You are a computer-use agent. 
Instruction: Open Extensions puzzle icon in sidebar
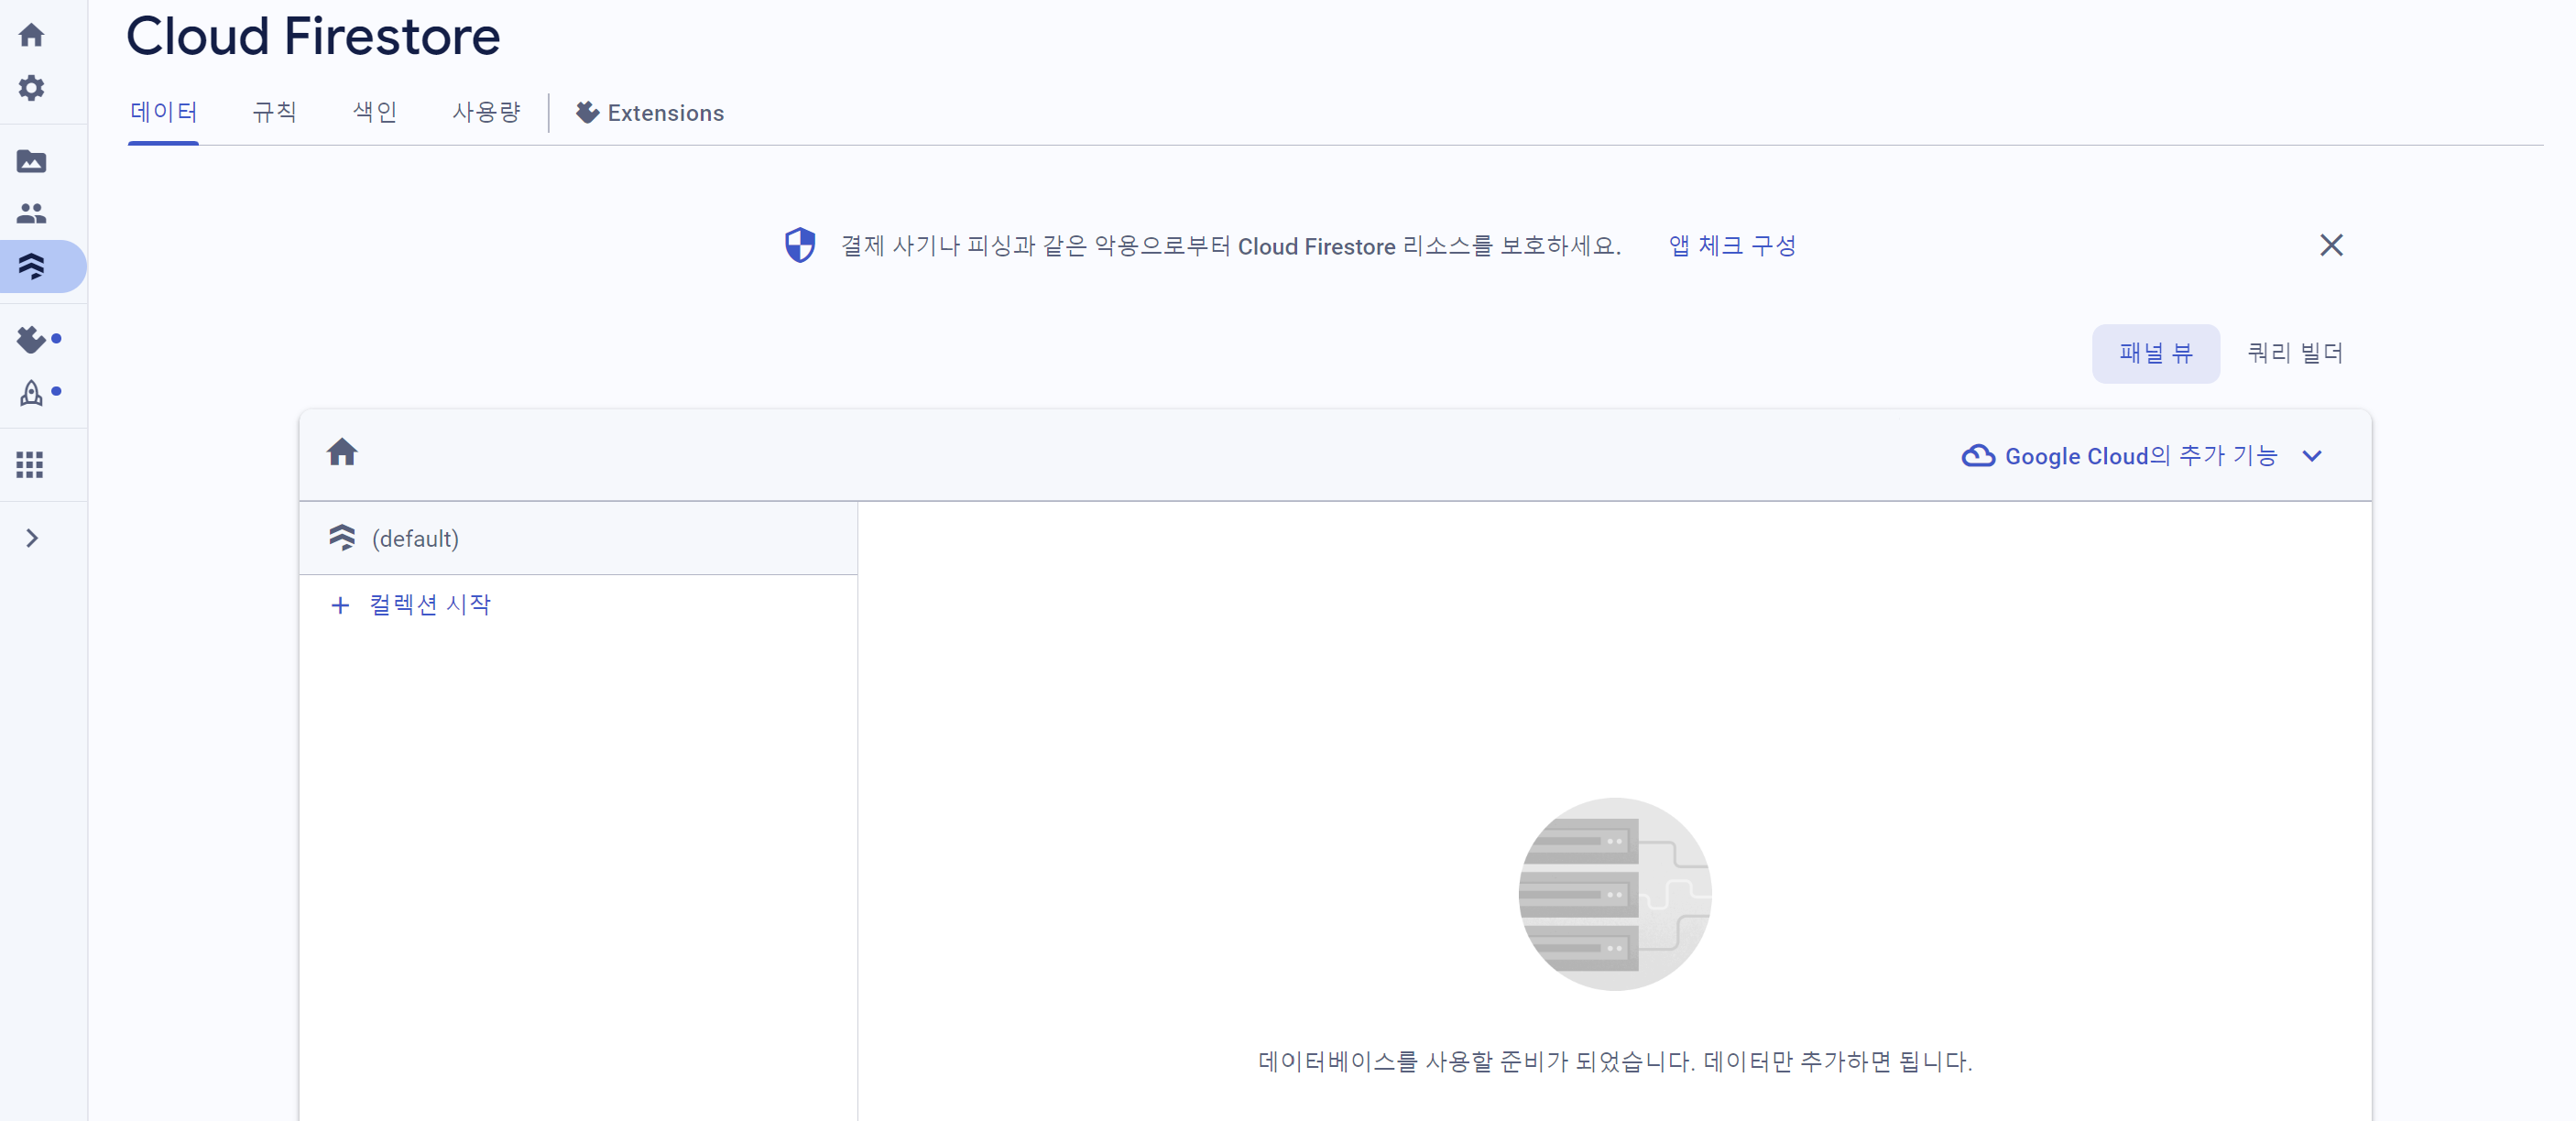31,339
